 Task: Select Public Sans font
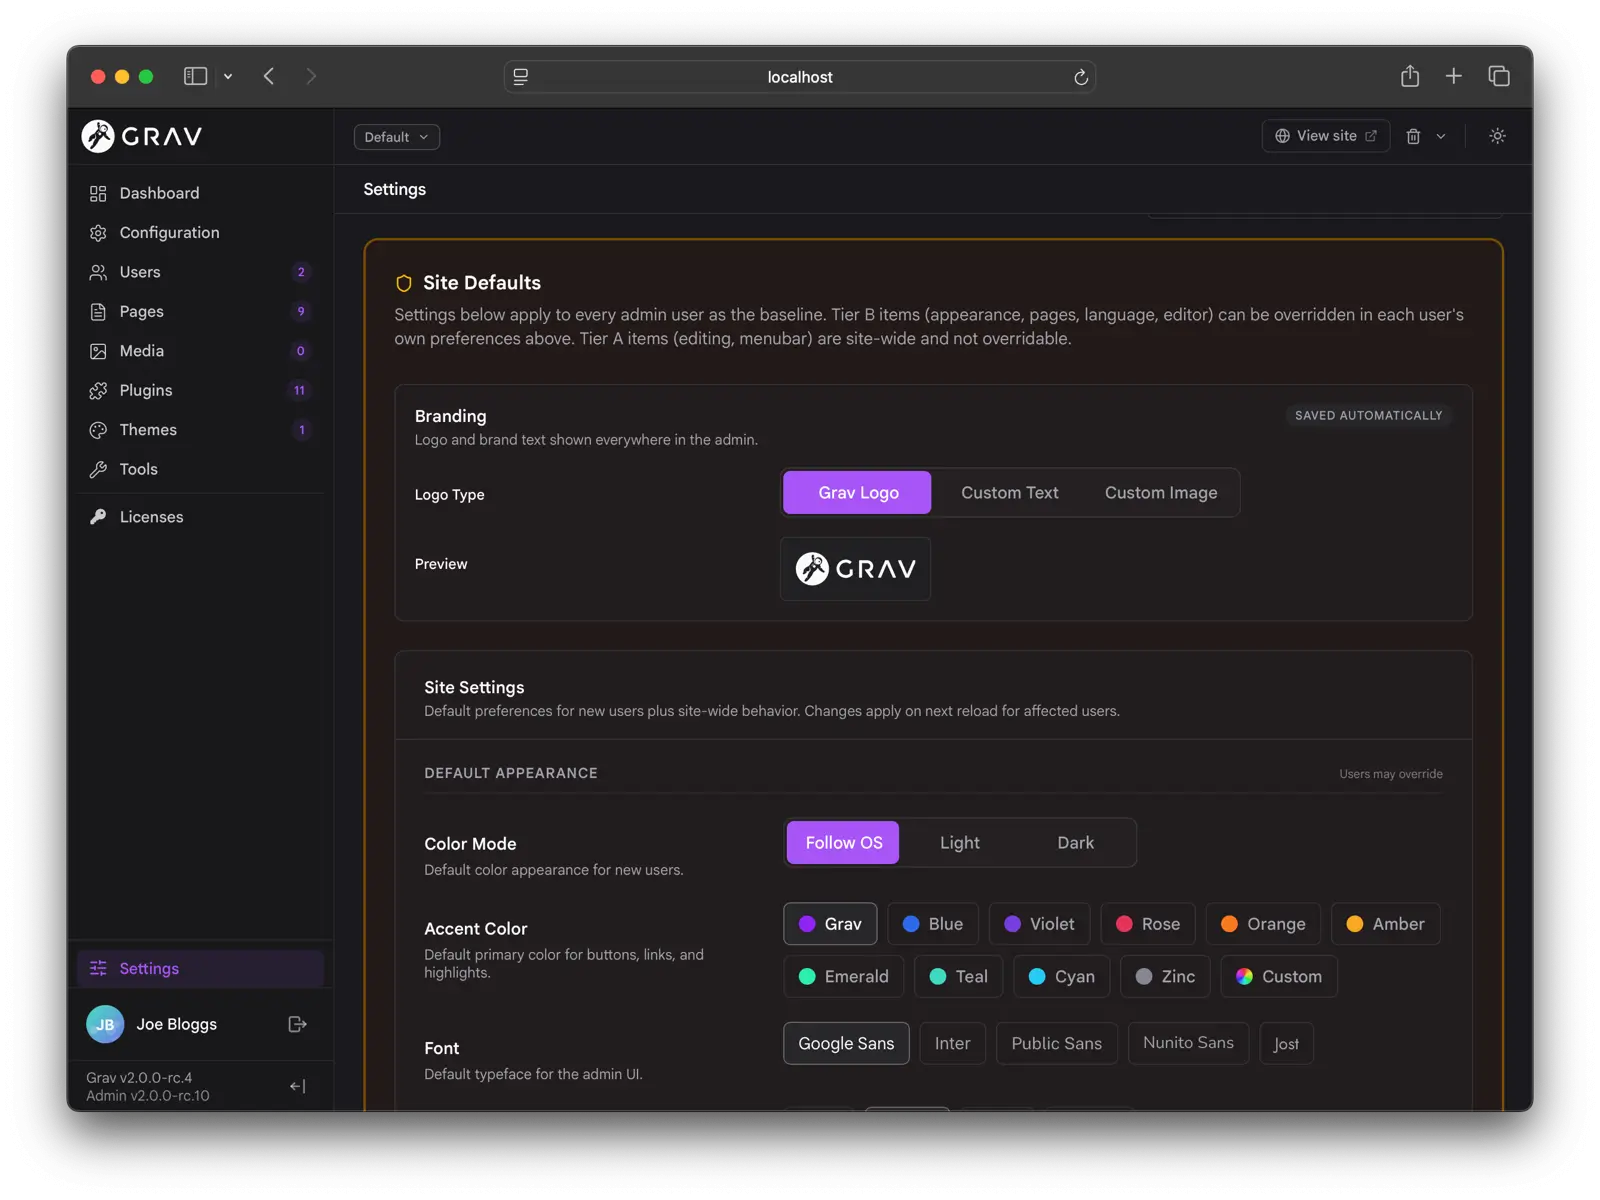[x=1056, y=1043]
